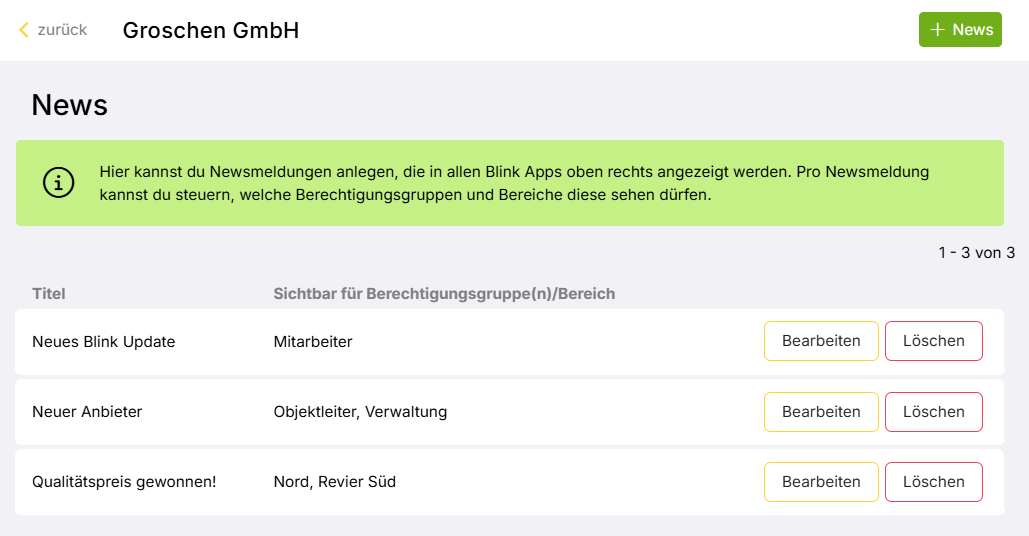The height and width of the screenshot is (536, 1029).
Task: Click the info circle icon in green banner
Action: pos(58,183)
